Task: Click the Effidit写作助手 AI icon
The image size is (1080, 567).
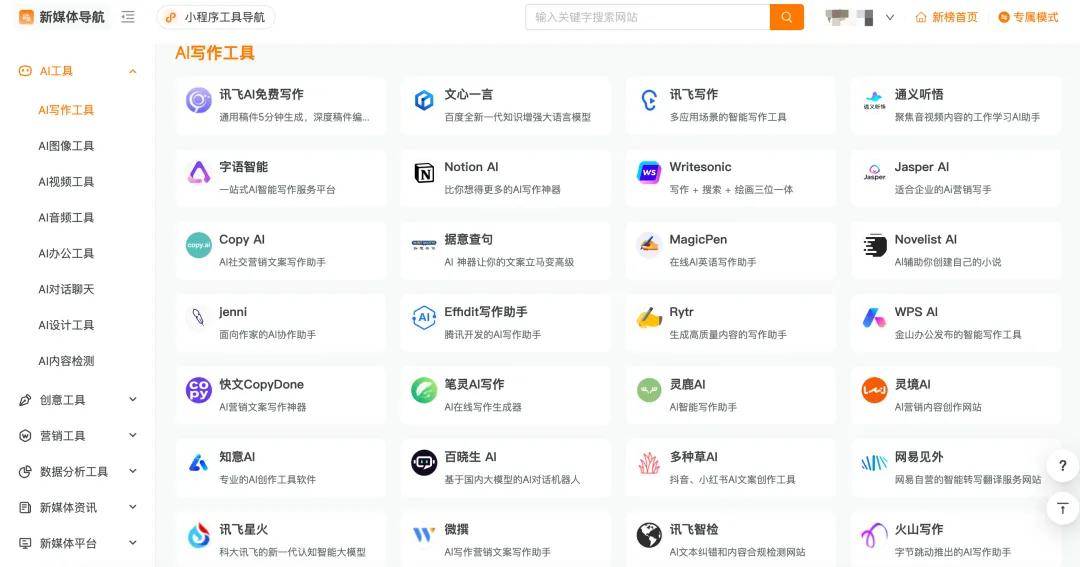Action: click(424, 318)
